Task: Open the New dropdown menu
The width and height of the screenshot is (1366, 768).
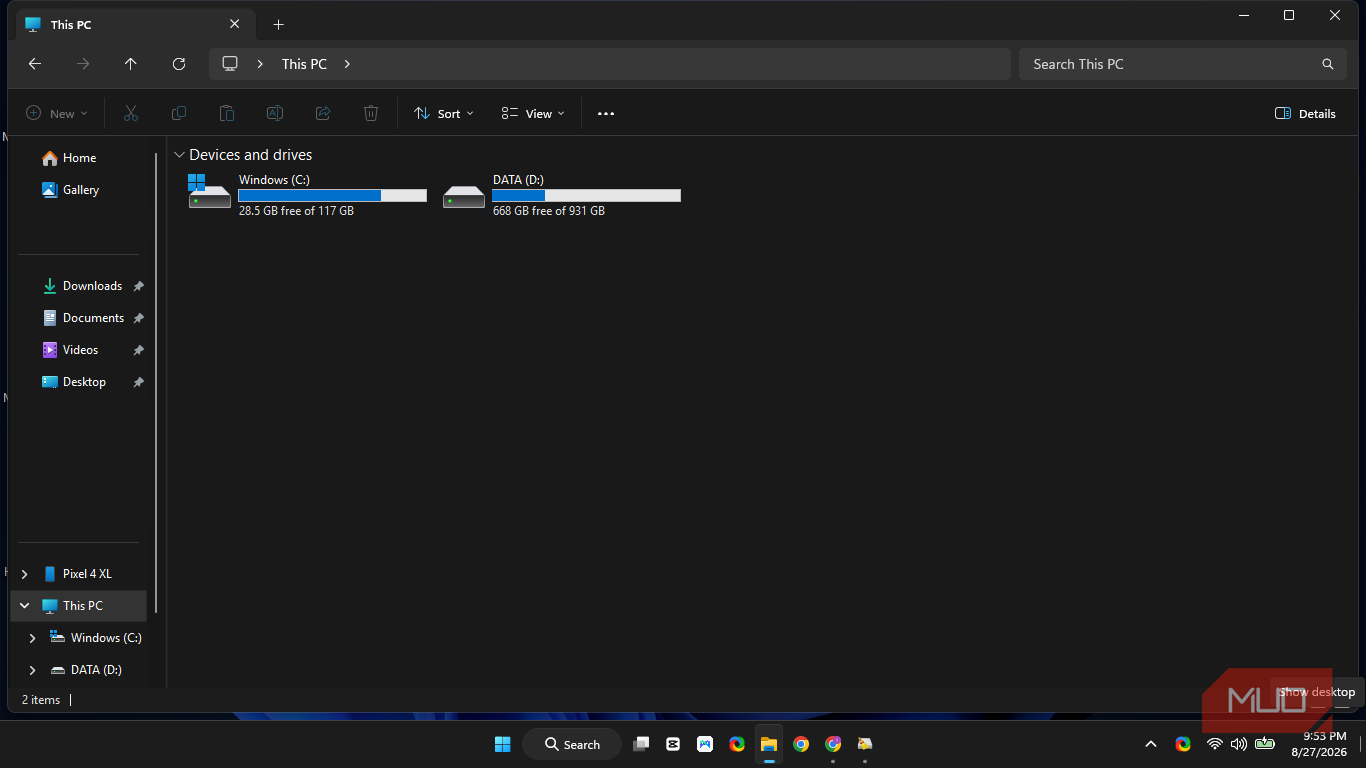Action: click(57, 114)
